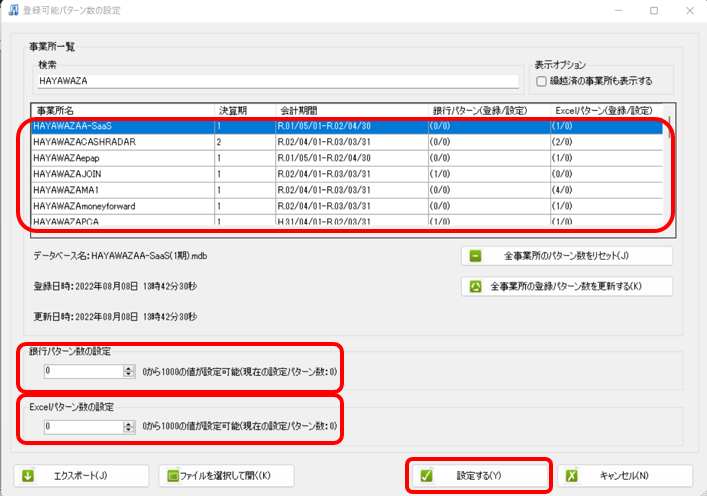Click the エクスポート(J) button

click(x=81, y=476)
